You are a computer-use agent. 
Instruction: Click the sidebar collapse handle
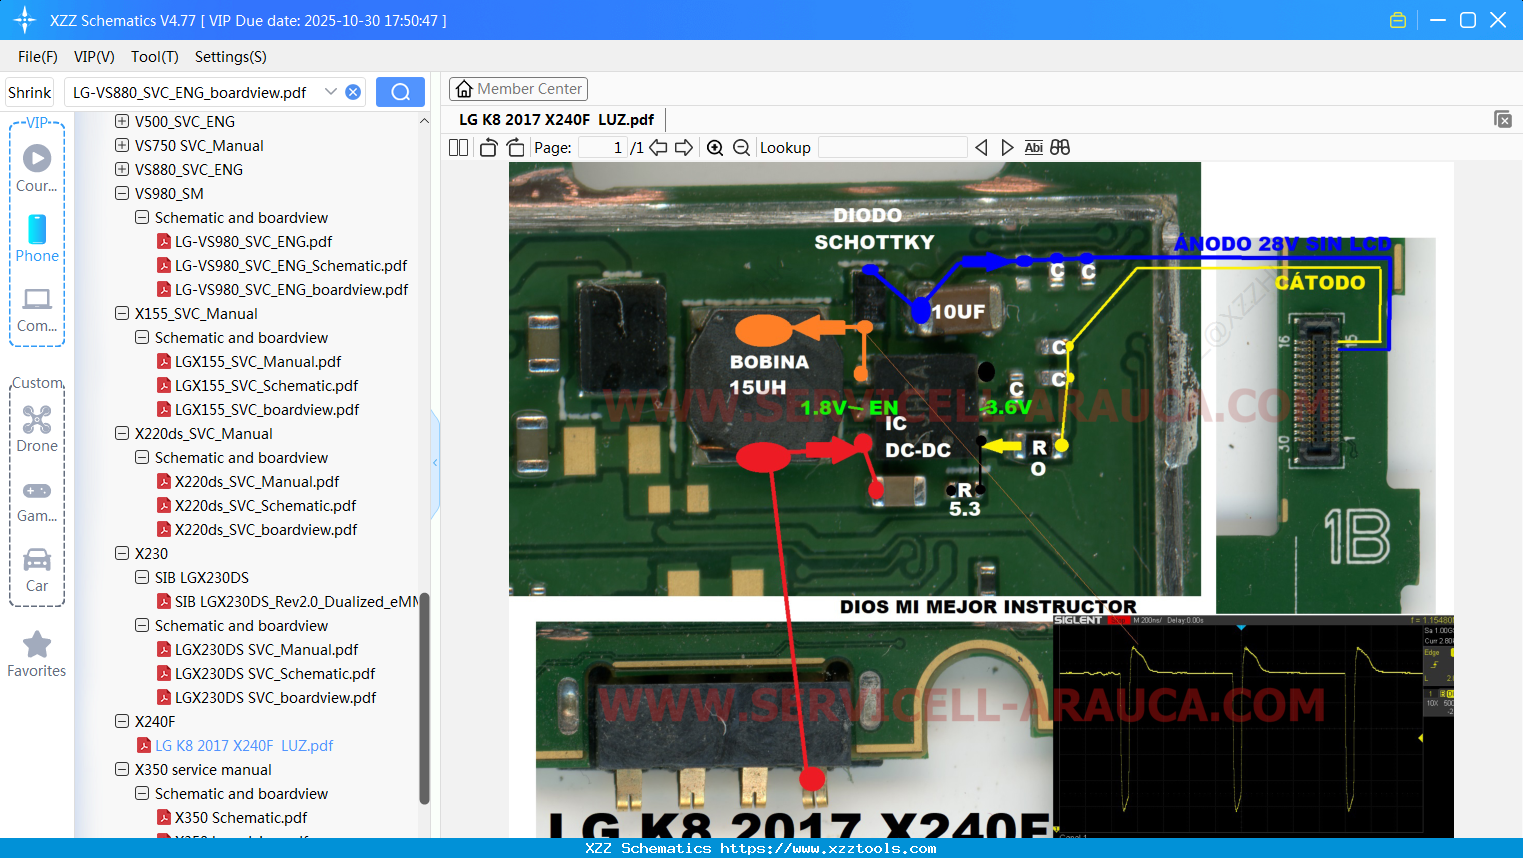pos(435,463)
